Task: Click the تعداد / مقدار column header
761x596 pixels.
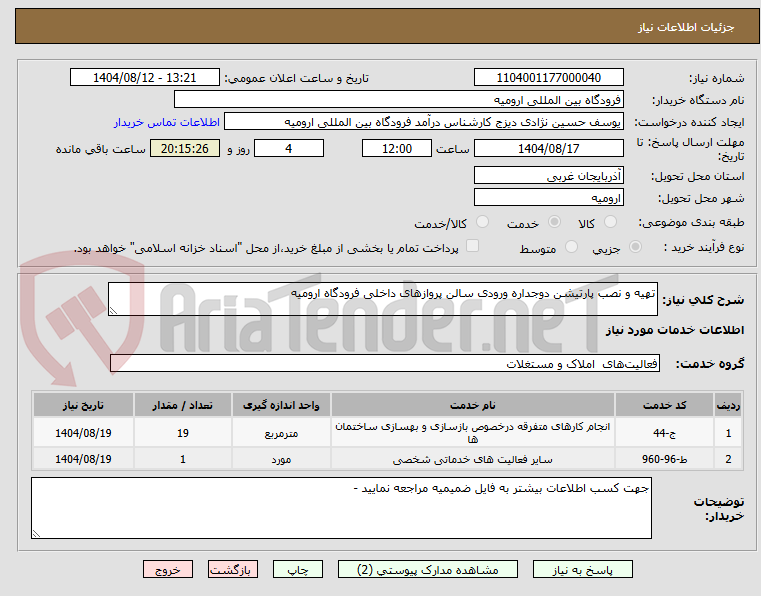Action: click(x=182, y=405)
